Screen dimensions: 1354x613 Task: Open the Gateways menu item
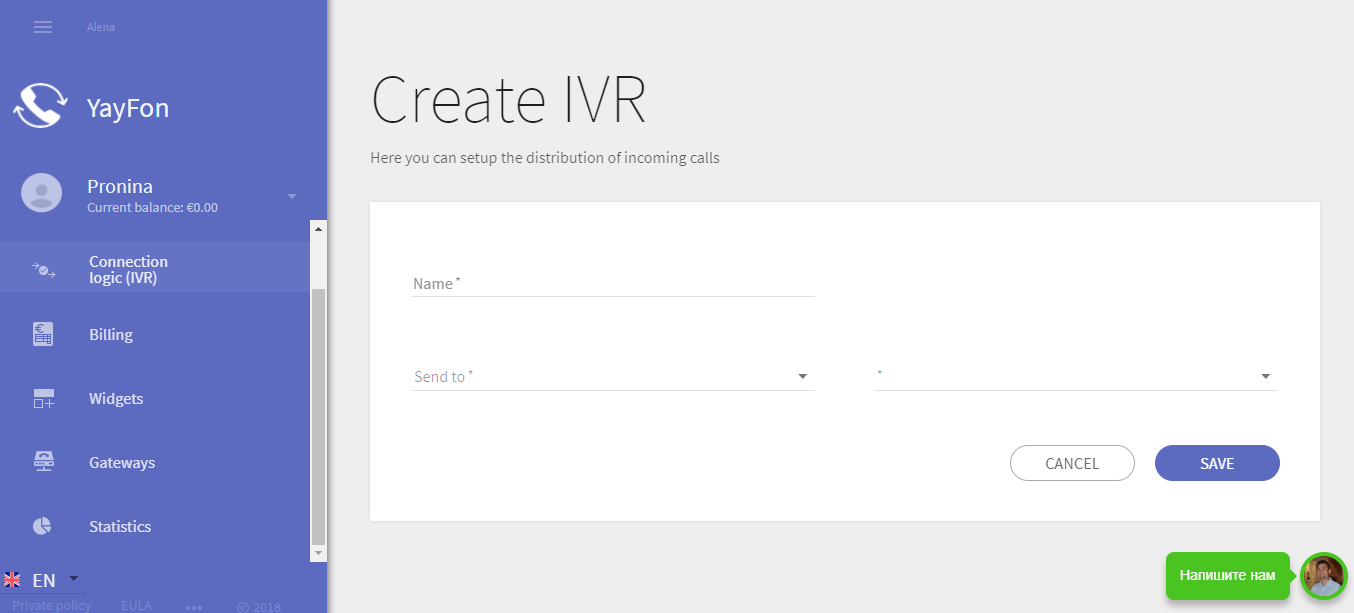[x=155, y=463]
